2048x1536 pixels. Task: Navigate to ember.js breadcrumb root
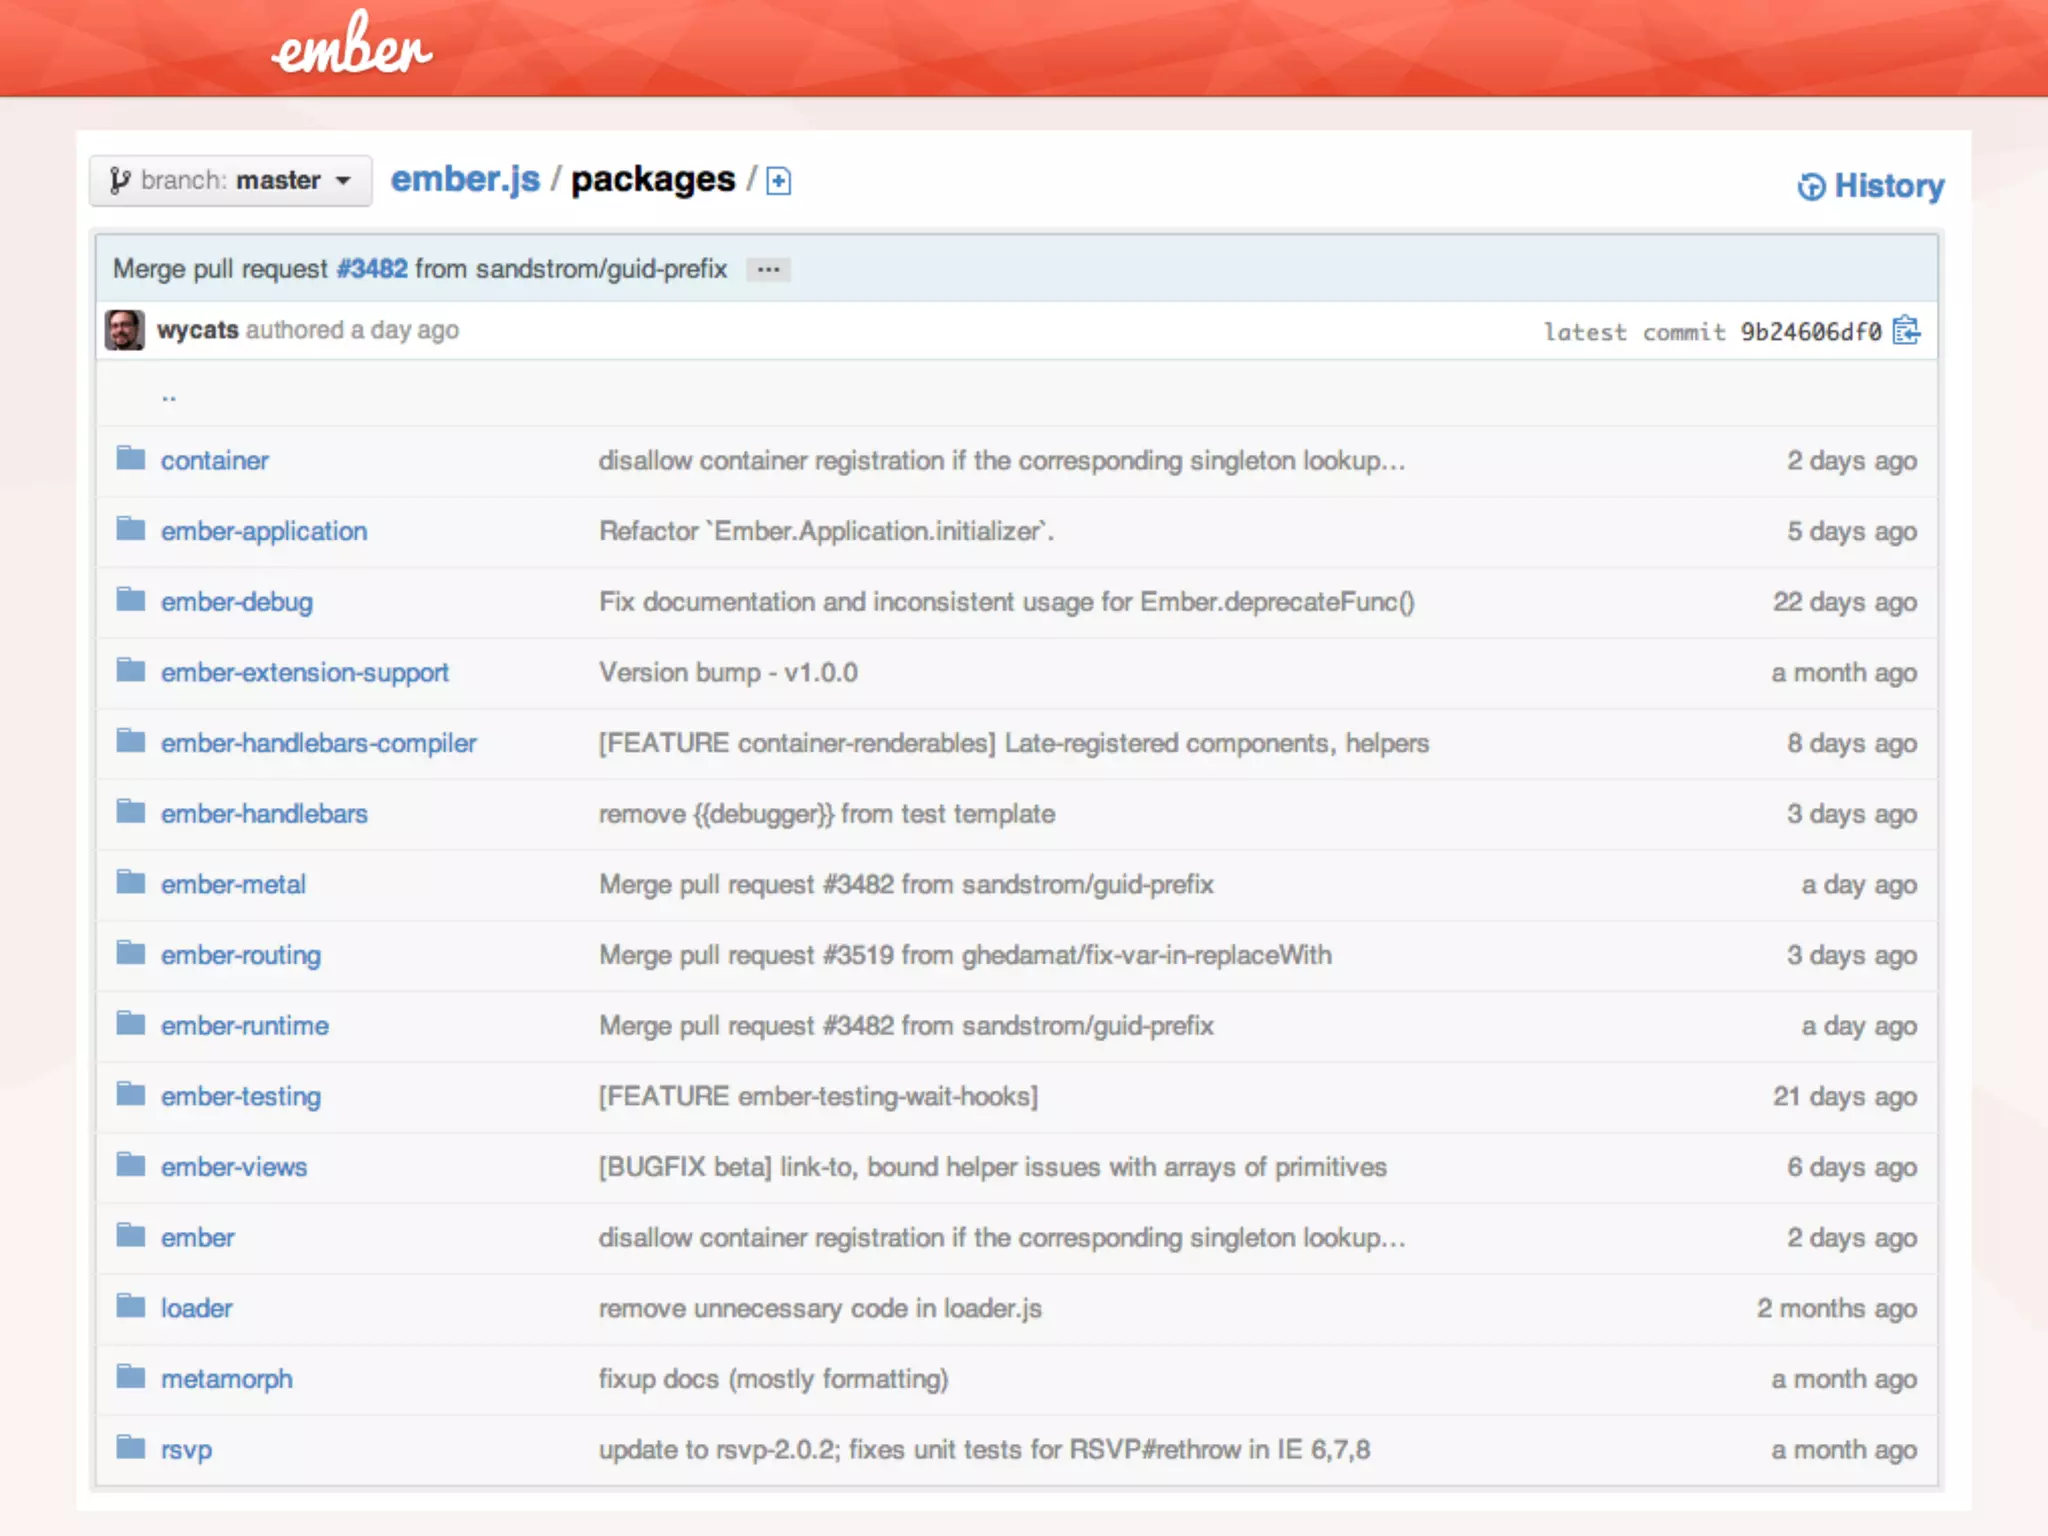(x=465, y=180)
